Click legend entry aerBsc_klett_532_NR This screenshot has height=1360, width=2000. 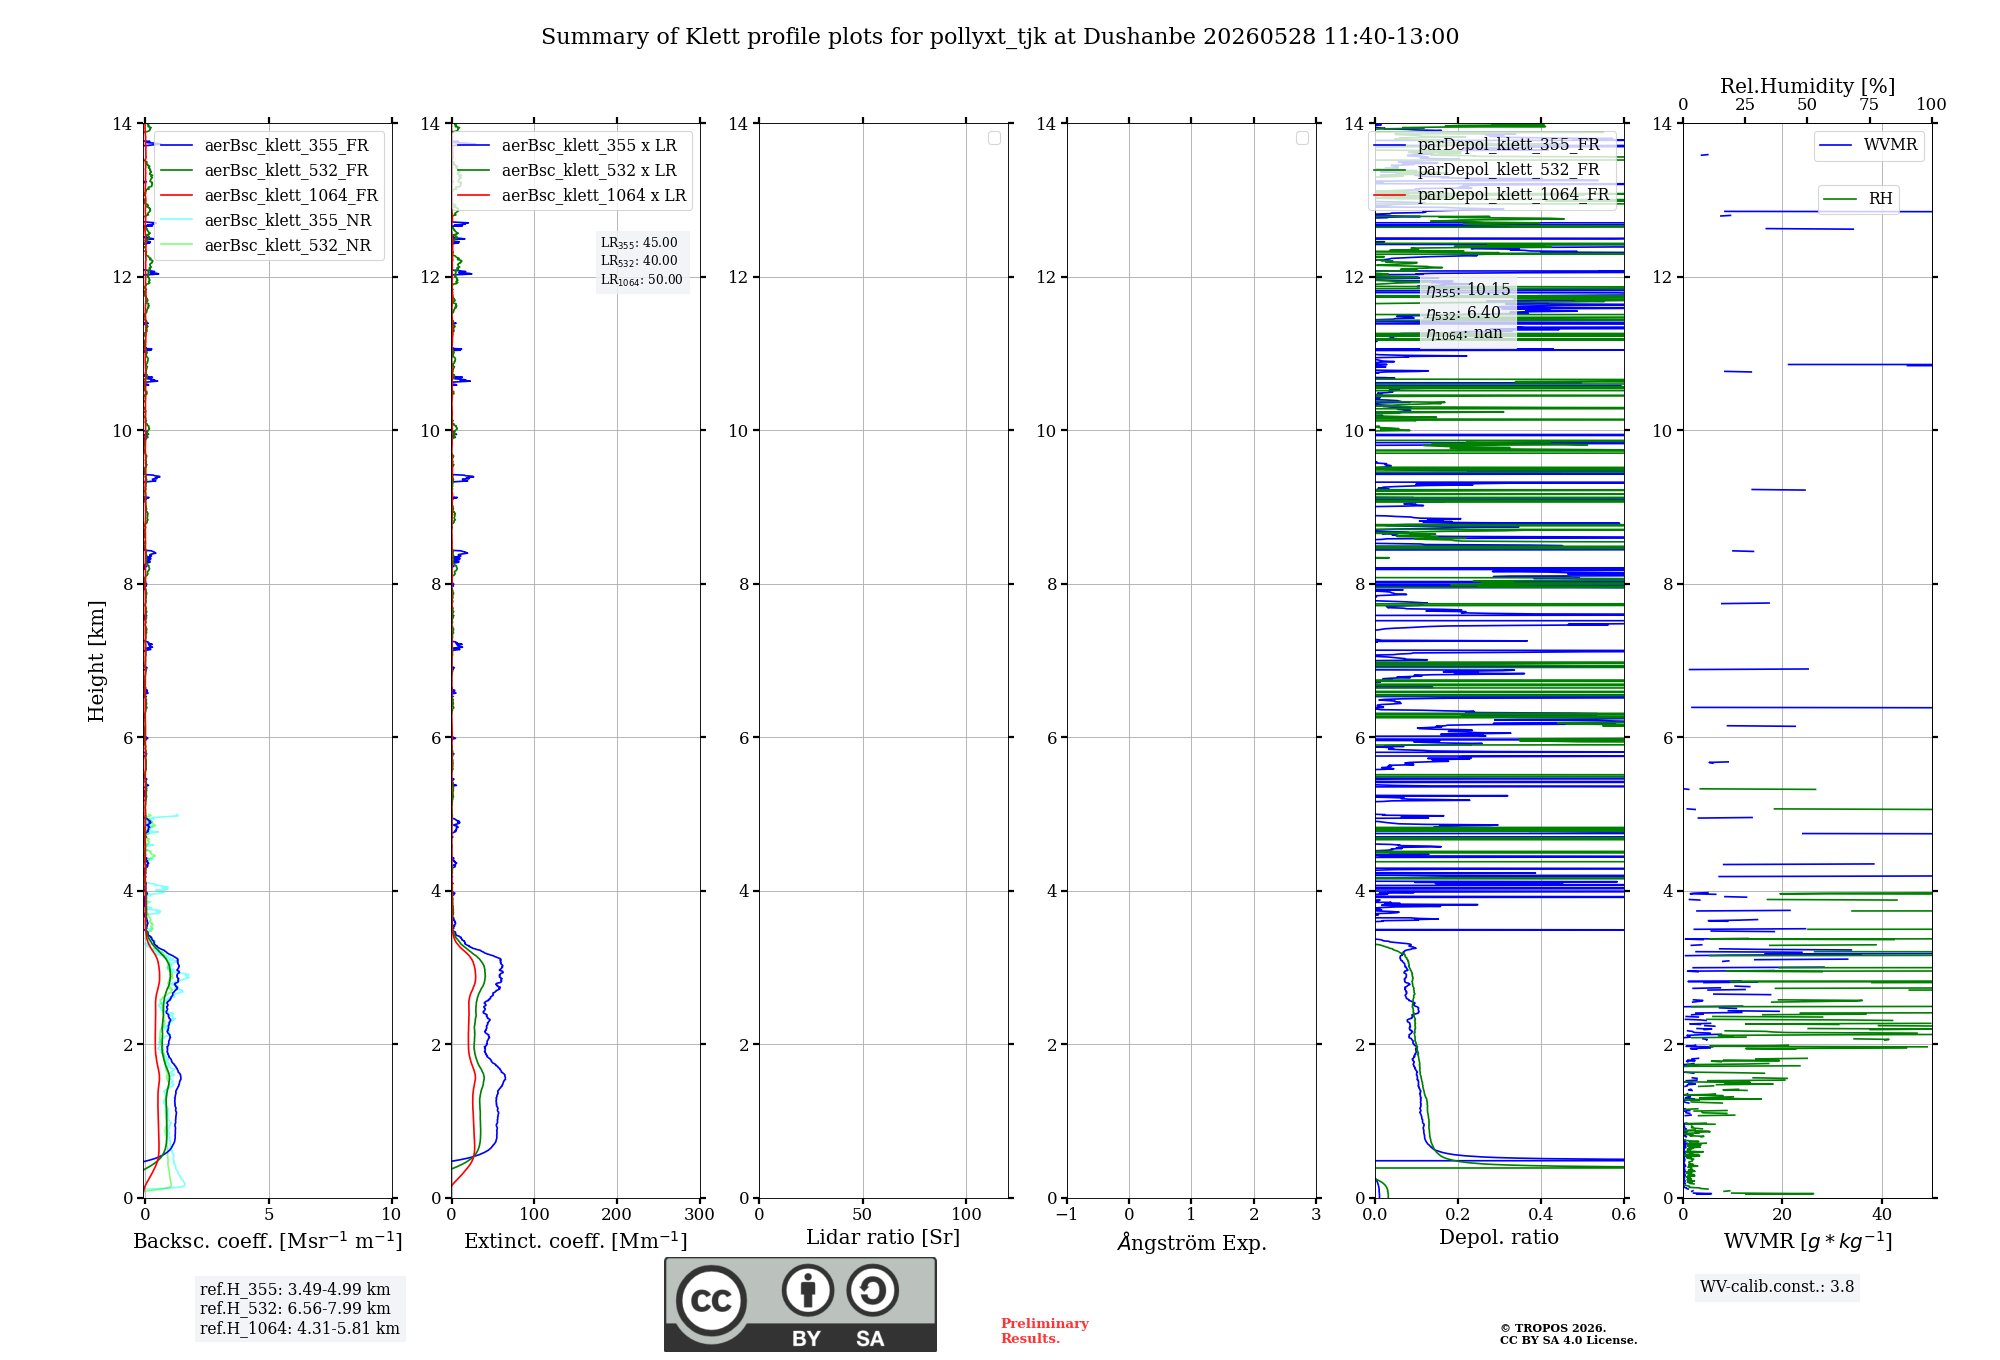288,245
